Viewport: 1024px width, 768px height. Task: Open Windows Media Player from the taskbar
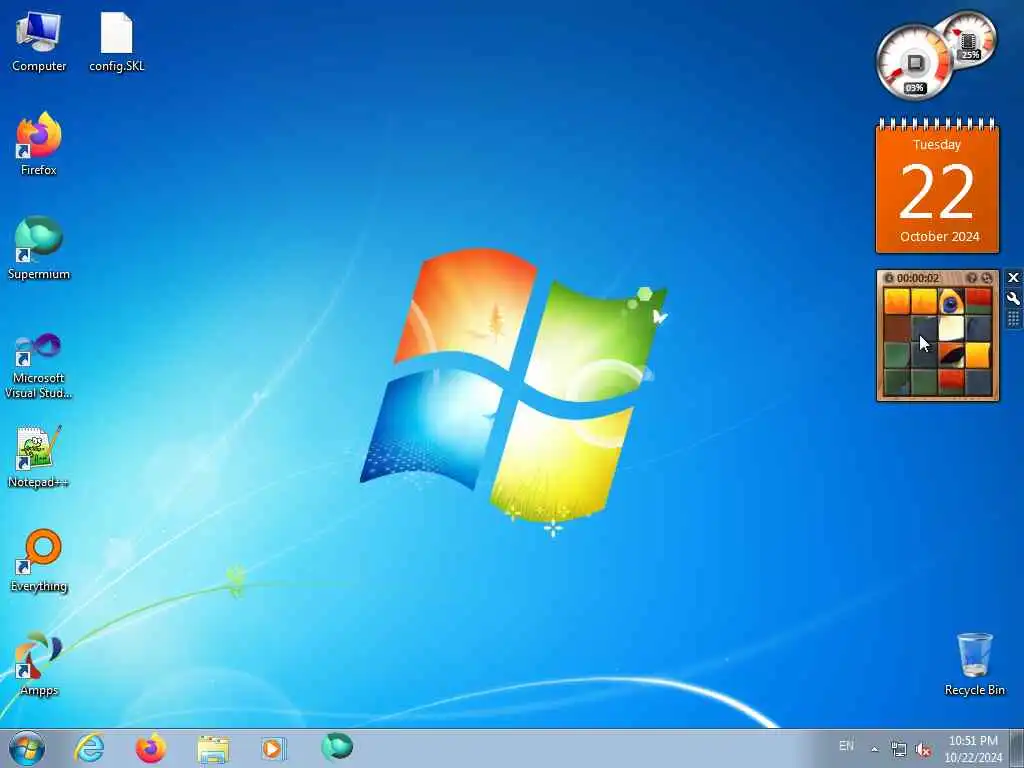tap(273, 748)
